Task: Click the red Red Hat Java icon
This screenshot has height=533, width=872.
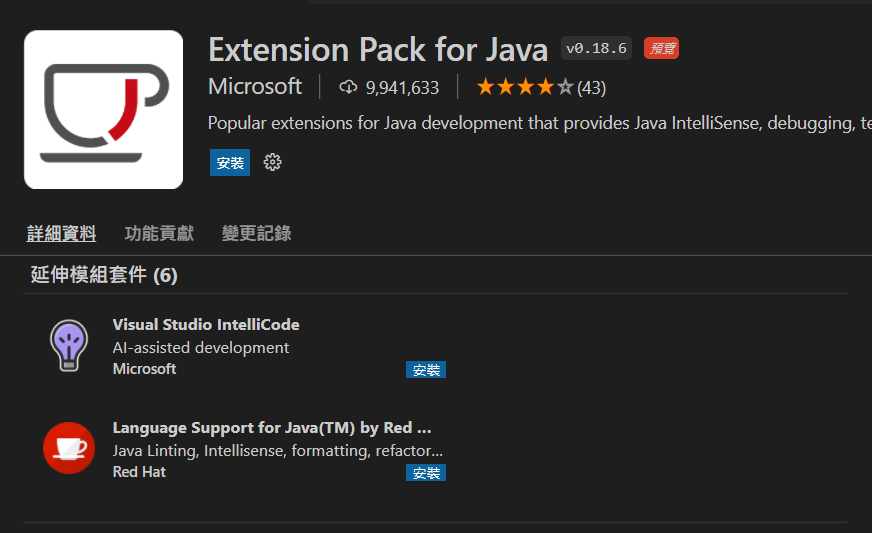Action: click(69, 448)
